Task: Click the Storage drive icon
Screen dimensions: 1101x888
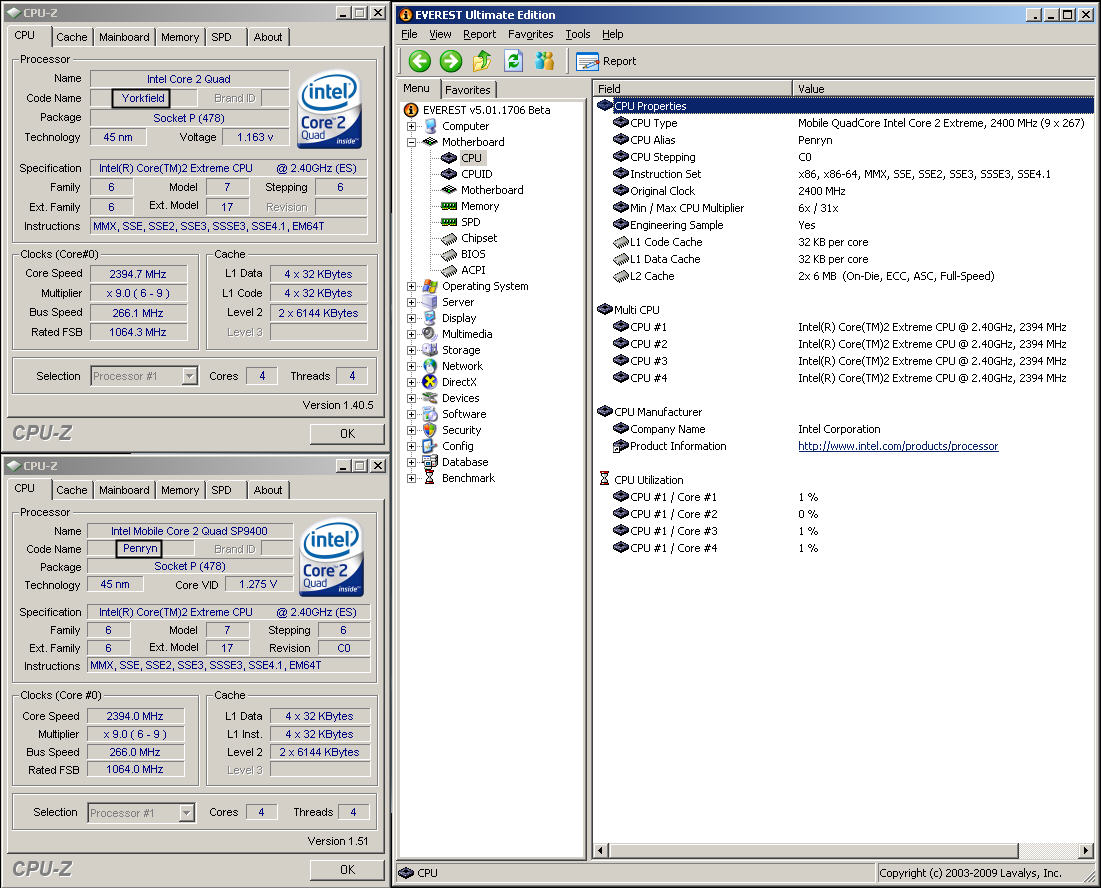Action: click(430, 350)
